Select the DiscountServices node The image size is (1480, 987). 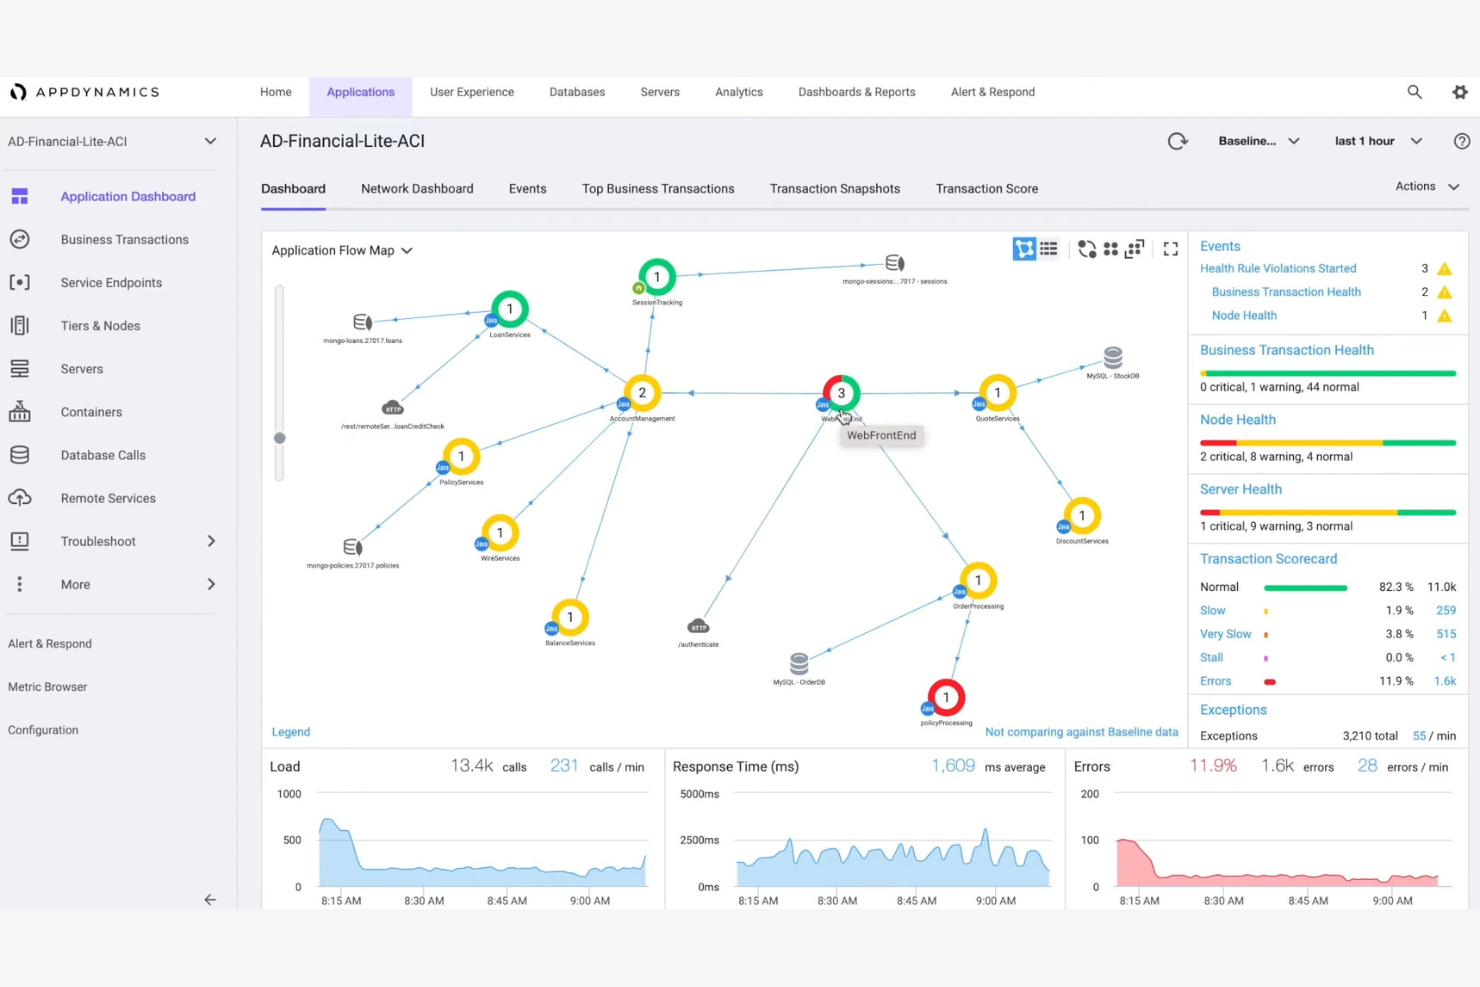pos(1082,516)
